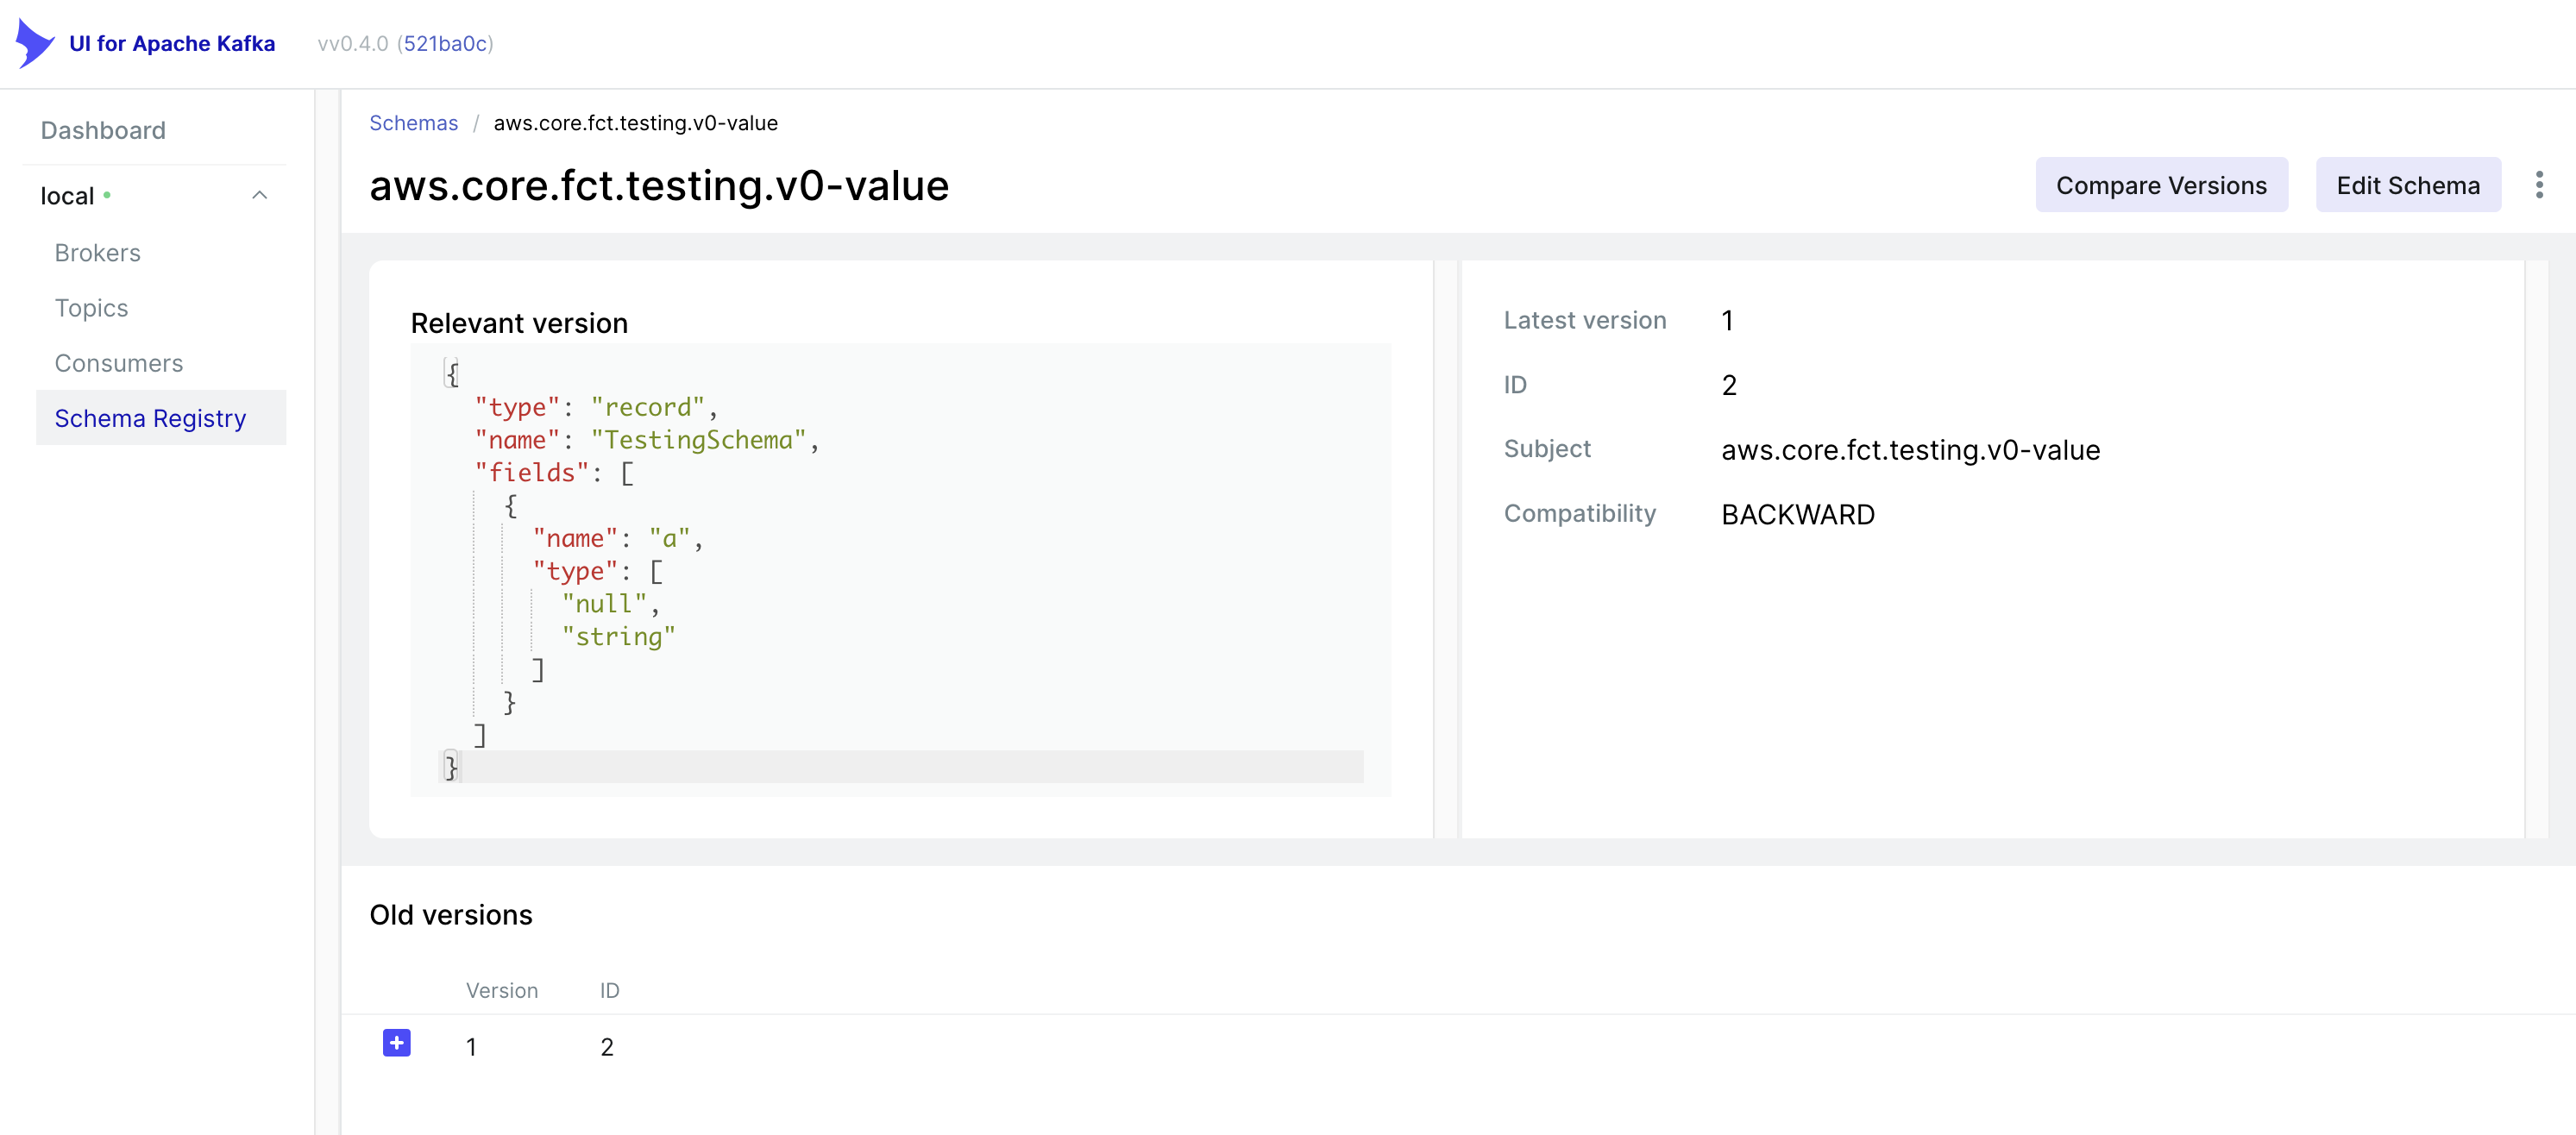2576x1135 pixels.
Task: Navigate to Schemas via breadcrumb
Action: click(413, 122)
